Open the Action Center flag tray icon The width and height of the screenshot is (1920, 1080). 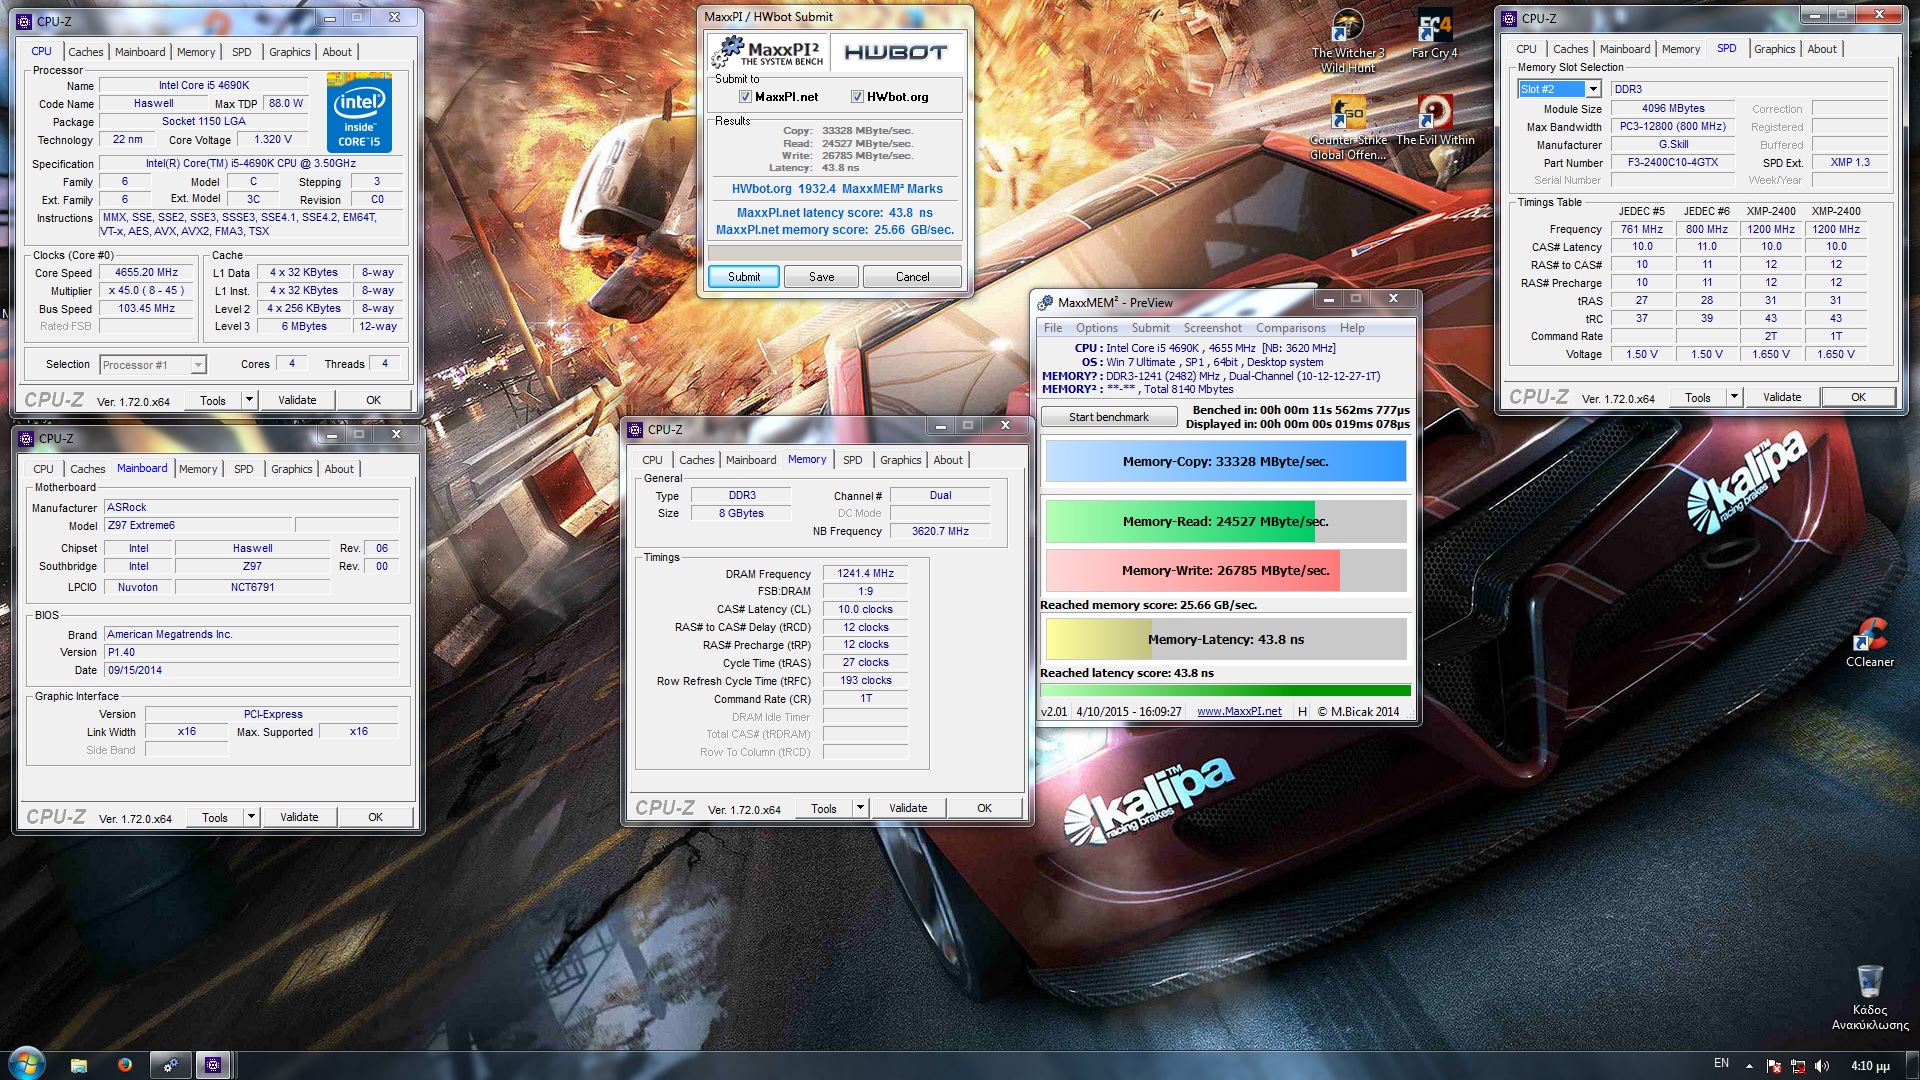(1774, 1066)
